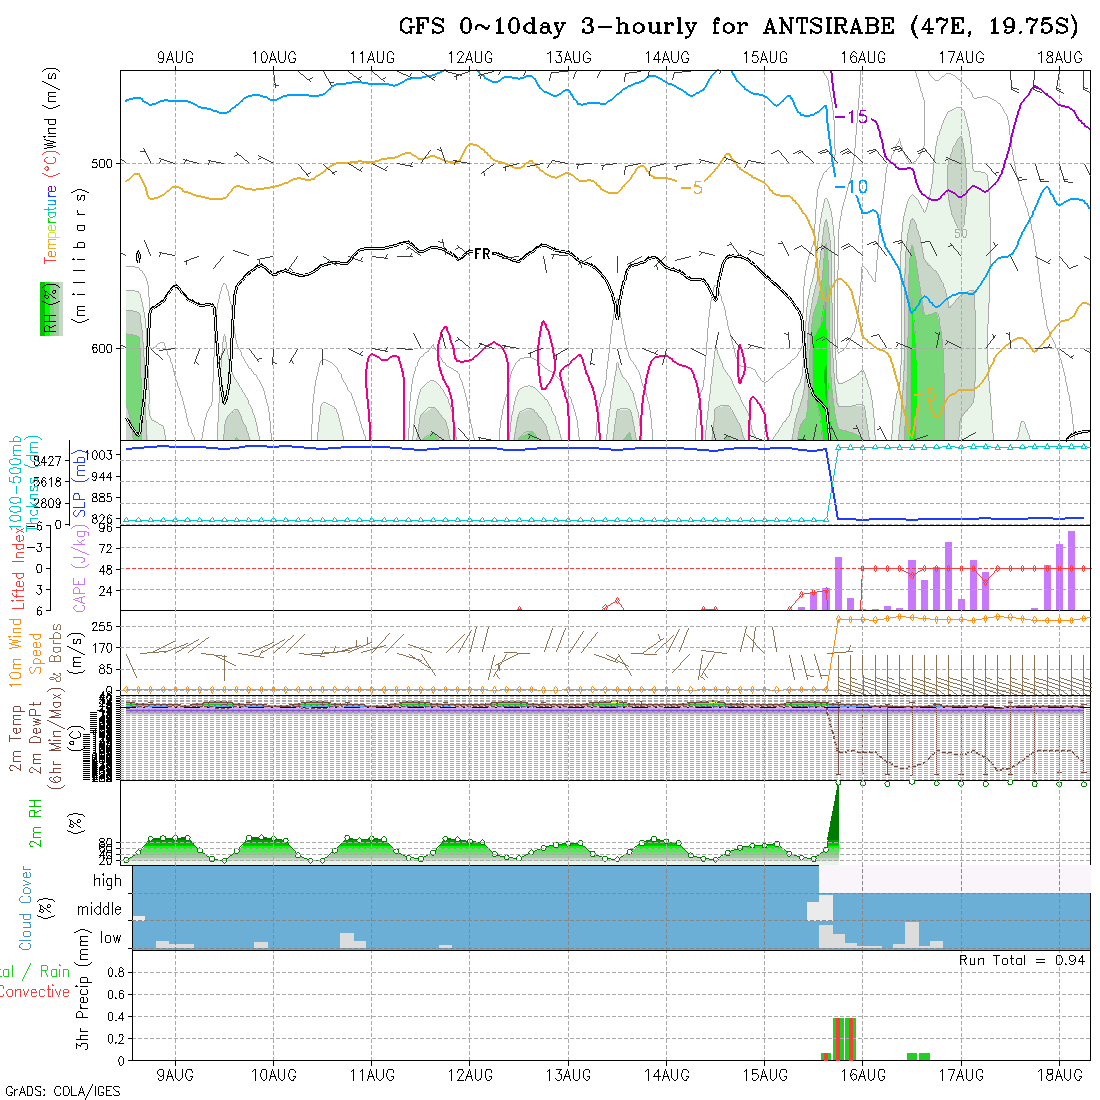Click the 15AUG label on the bottom date axis

[765, 1075]
